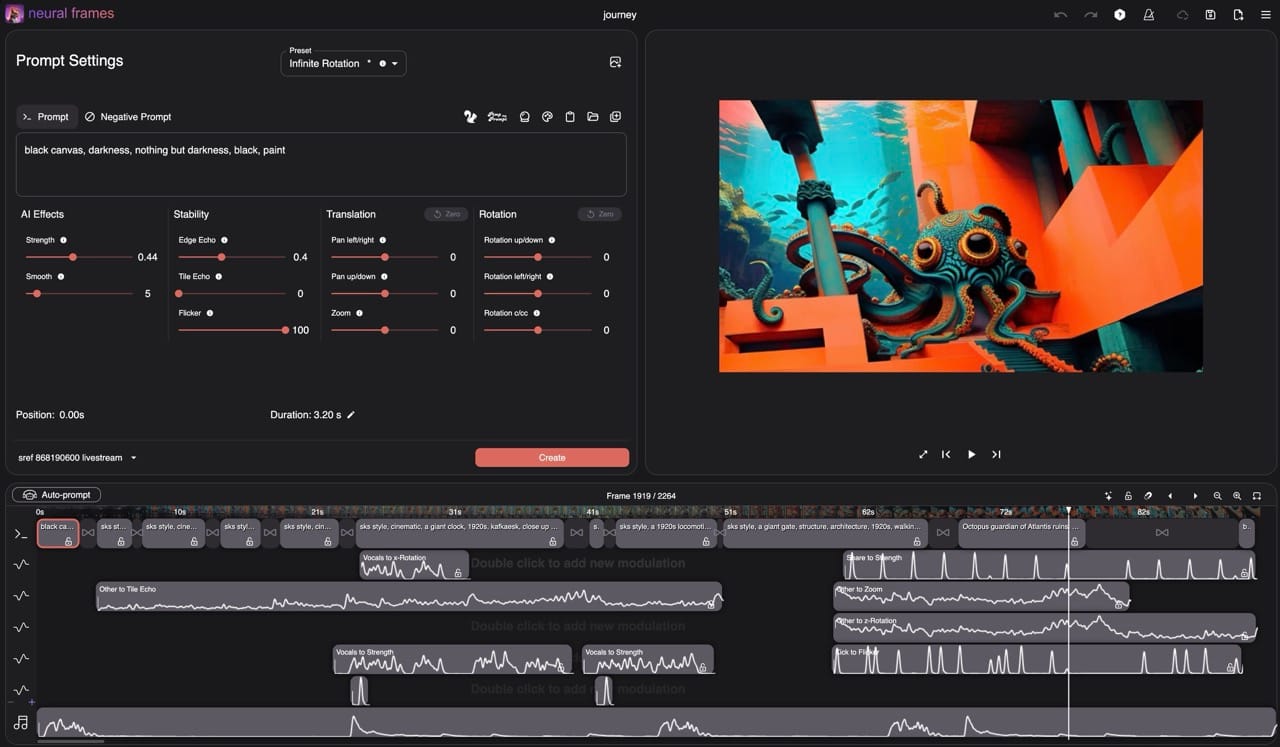Click the save project floppy disk icon

(x=1210, y=15)
